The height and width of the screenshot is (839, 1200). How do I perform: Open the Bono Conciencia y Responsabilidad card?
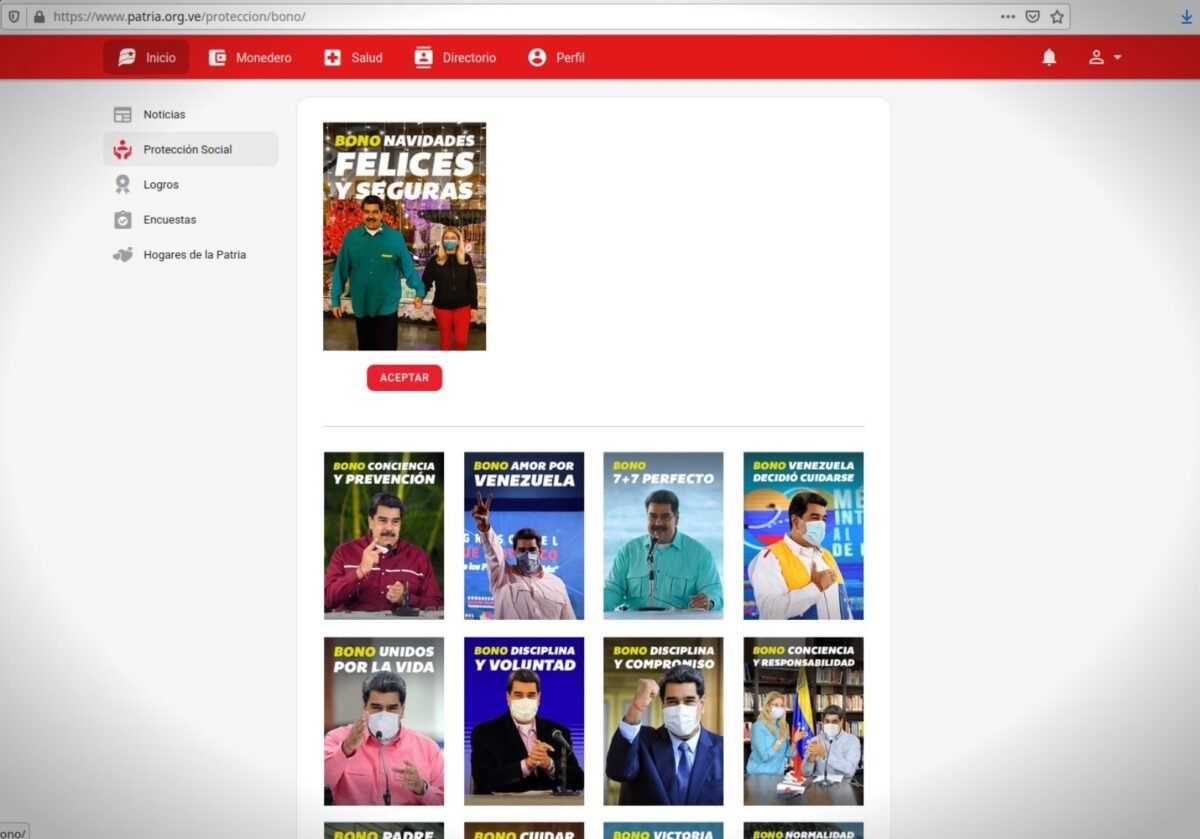click(803, 721)
